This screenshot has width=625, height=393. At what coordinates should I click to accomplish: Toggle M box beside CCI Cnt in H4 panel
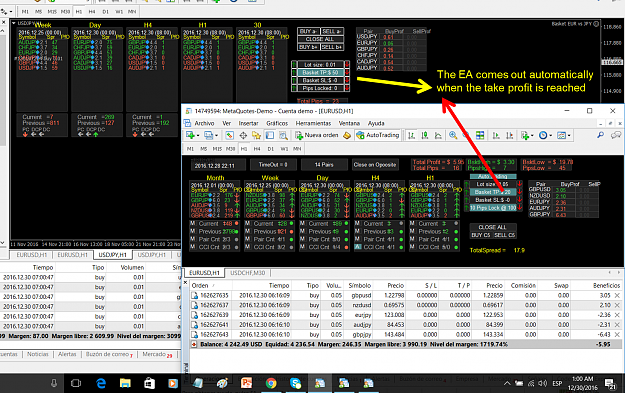358,247
